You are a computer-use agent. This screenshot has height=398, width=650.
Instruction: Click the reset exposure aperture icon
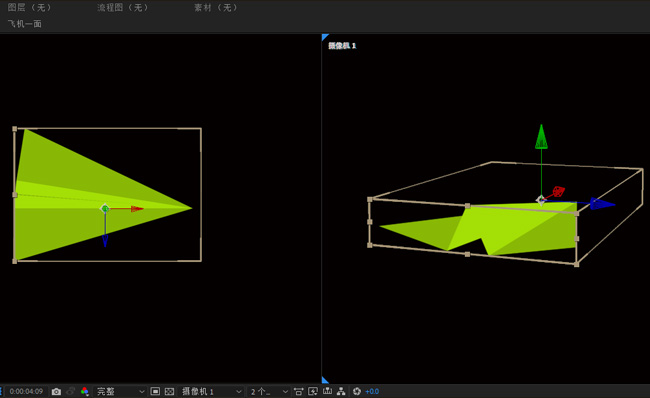coord(357,391)
